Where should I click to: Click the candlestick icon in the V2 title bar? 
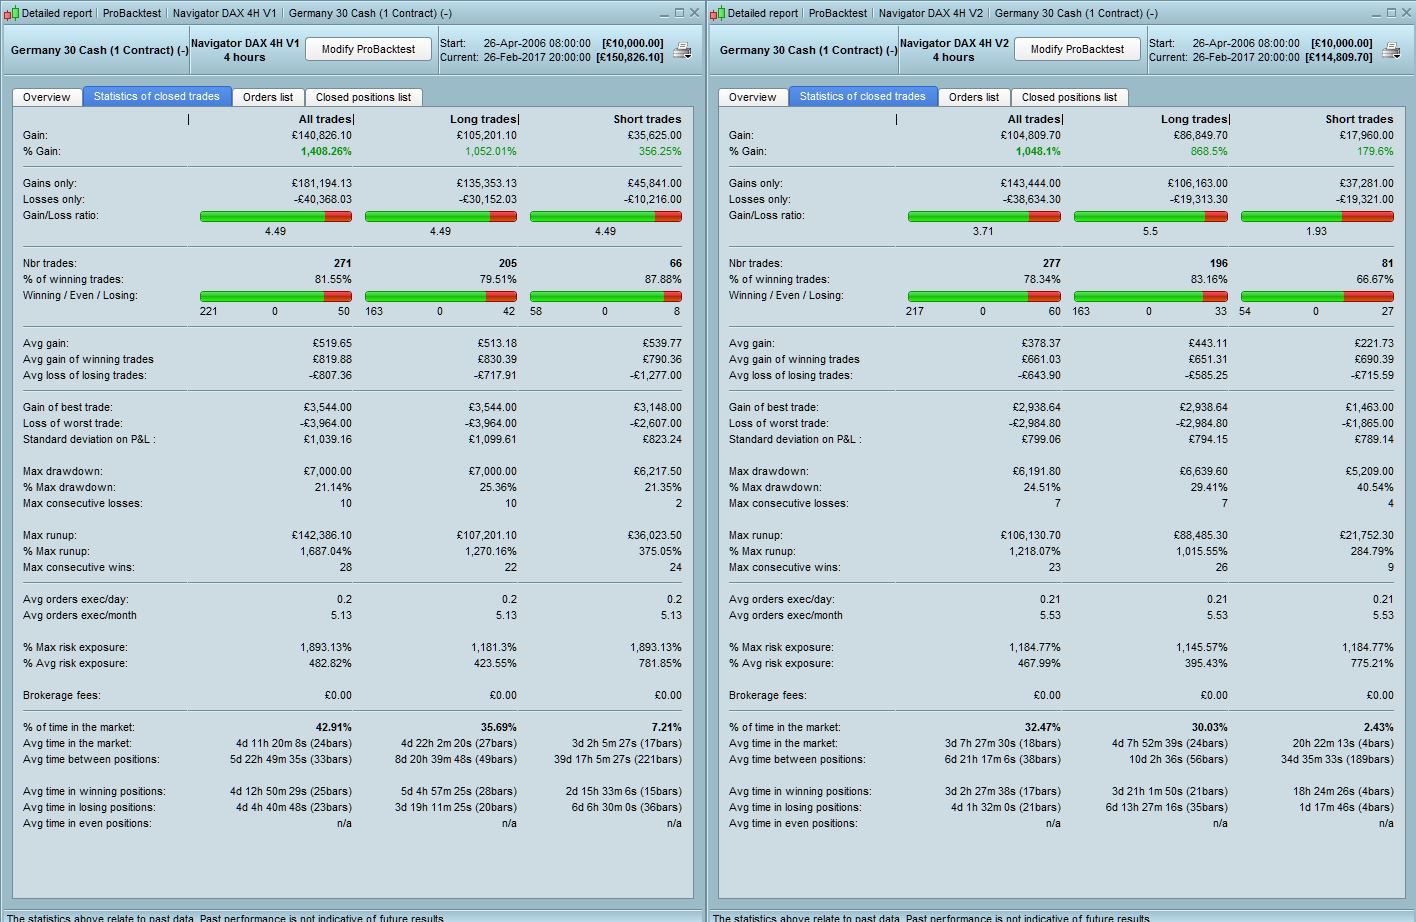pyautogui.click(x=718, y=13)
